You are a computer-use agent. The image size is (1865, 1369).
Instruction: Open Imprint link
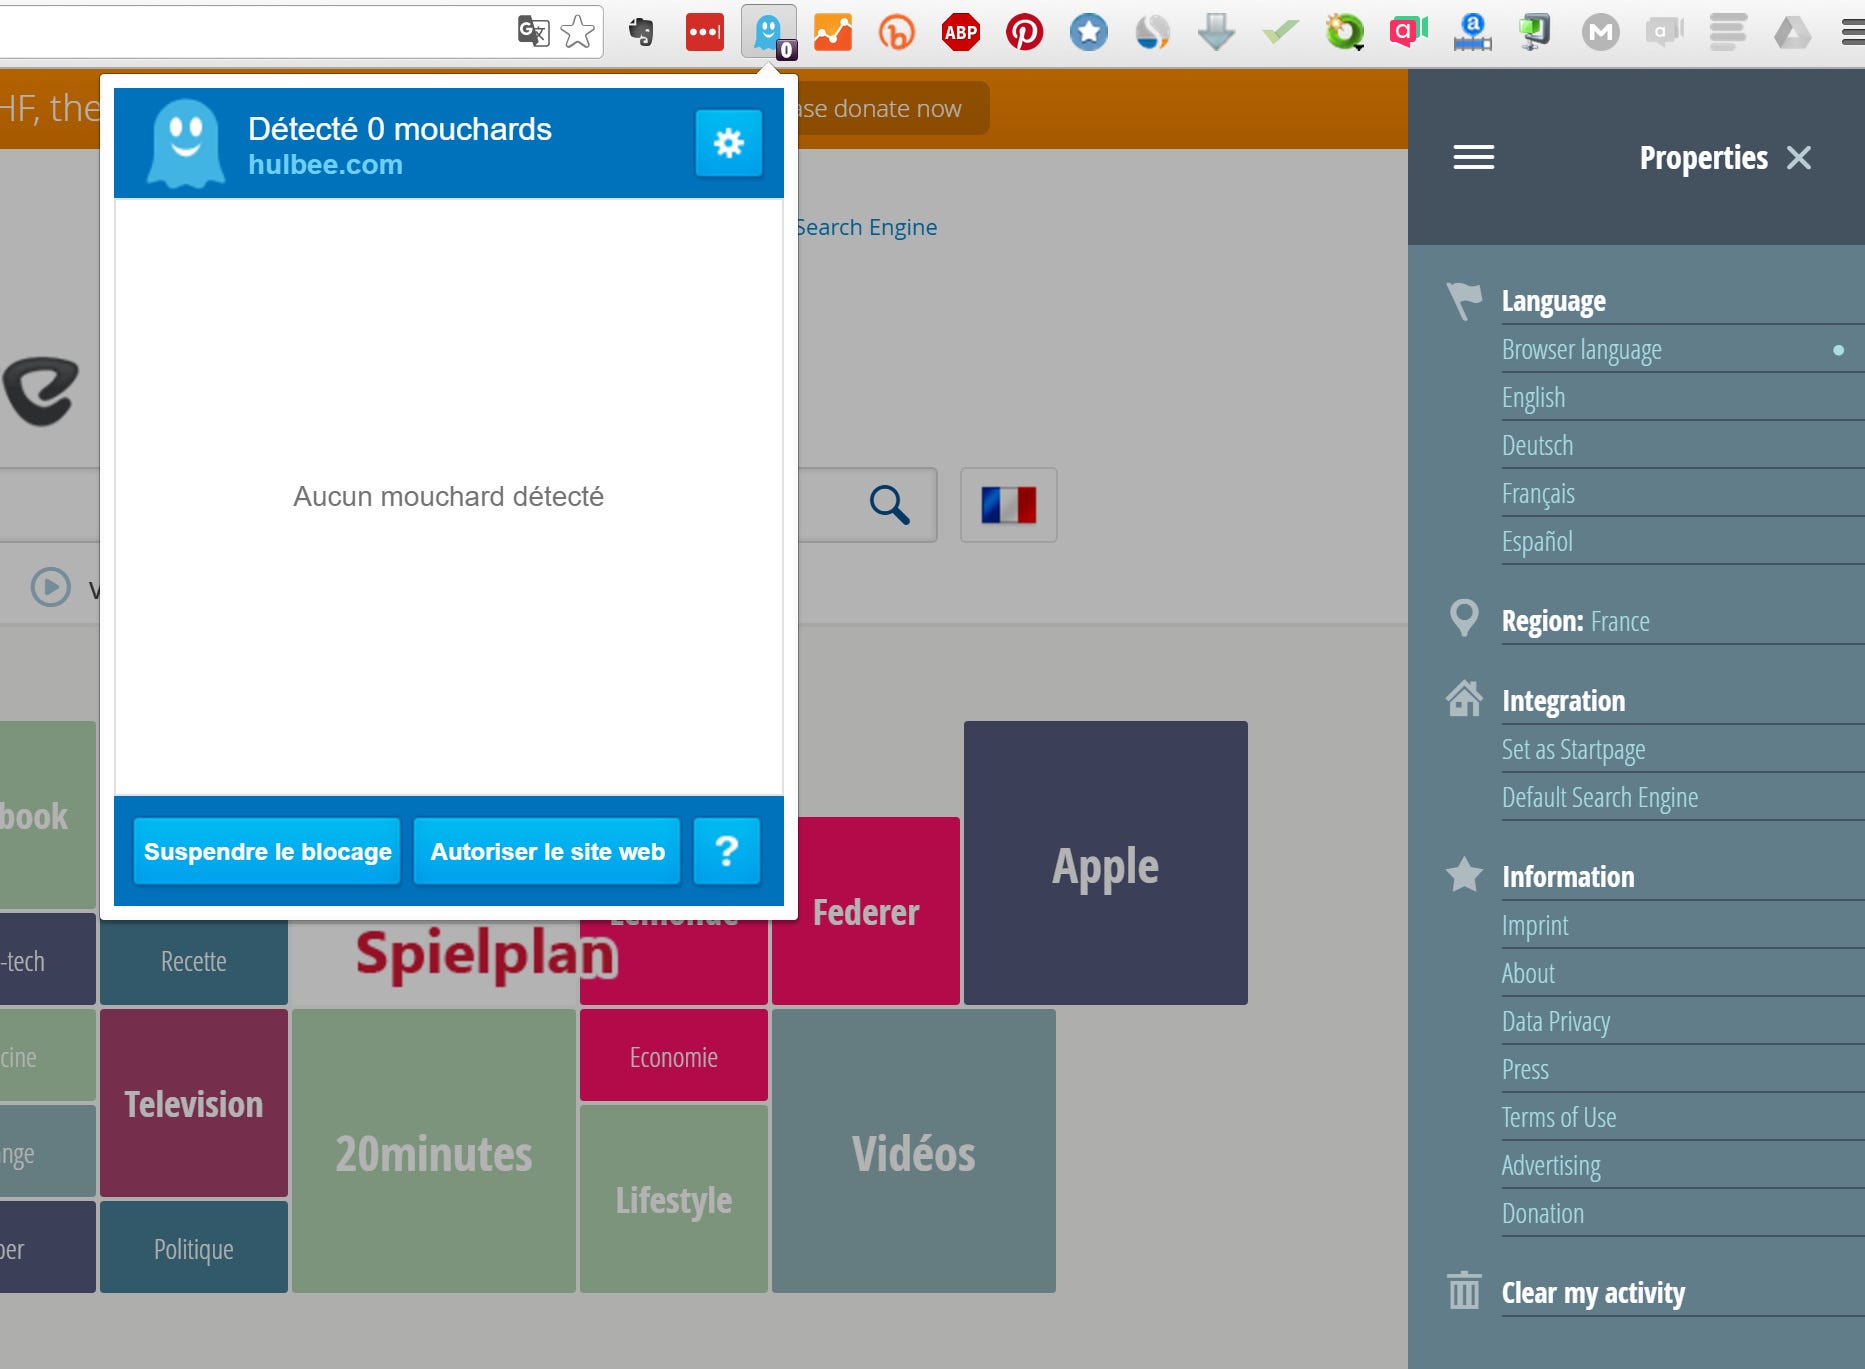coord(1683,926)
